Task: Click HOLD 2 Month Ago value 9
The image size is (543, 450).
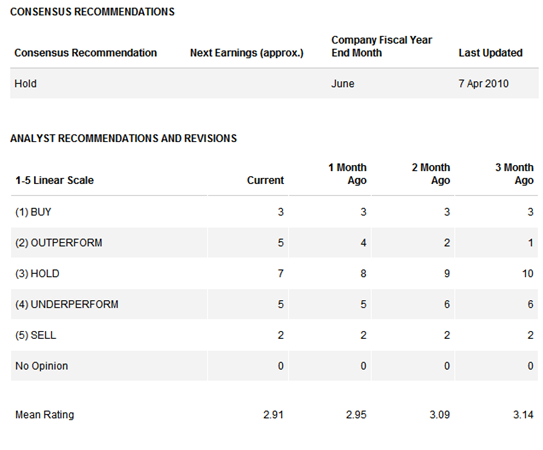Action: click(447, 274)
